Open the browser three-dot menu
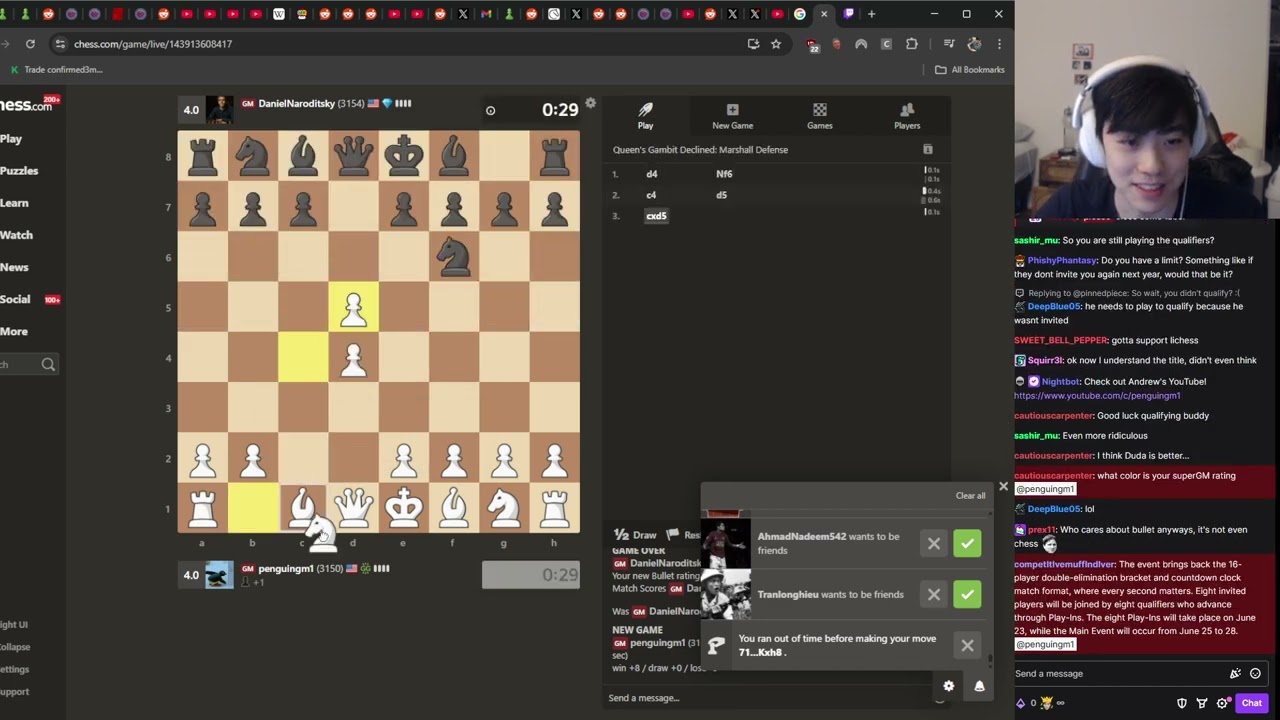 pos(999,44)
